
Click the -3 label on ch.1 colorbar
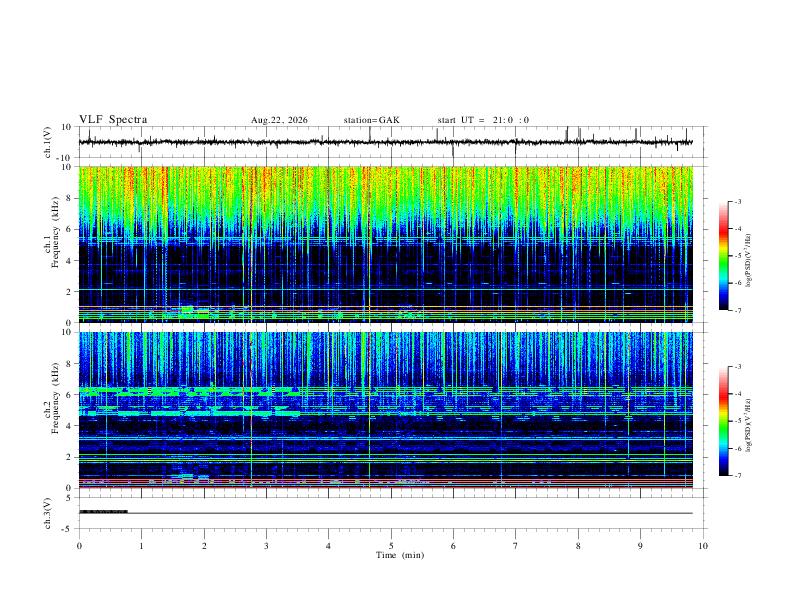pos(737,201)
